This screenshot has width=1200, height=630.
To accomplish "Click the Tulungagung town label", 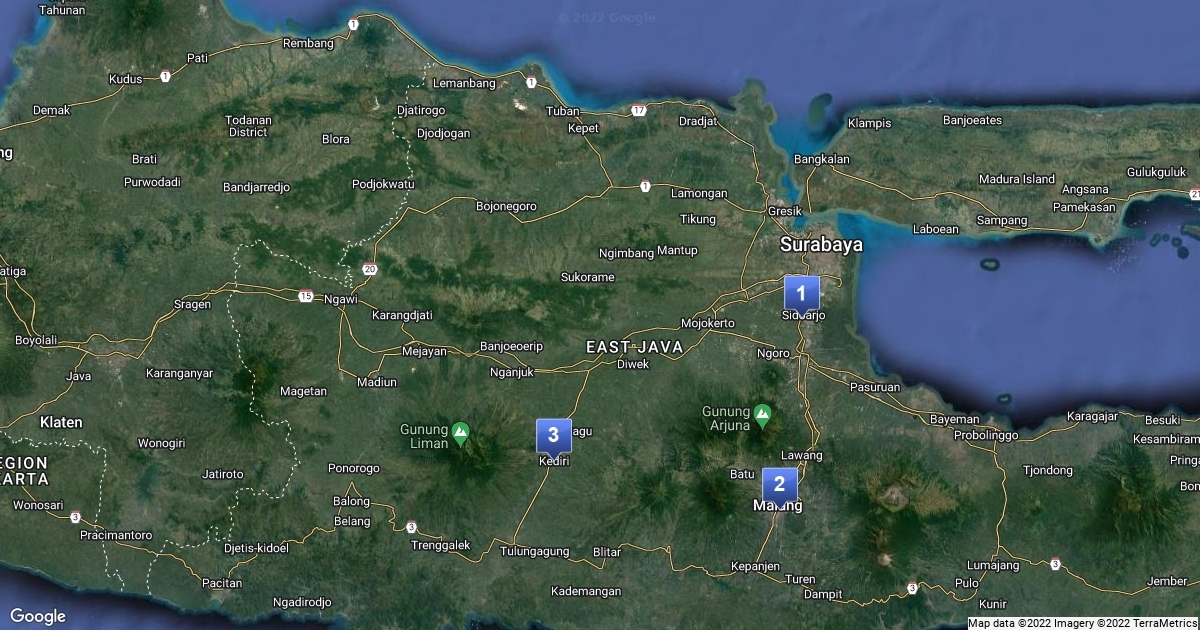I will tap(534, 551).
